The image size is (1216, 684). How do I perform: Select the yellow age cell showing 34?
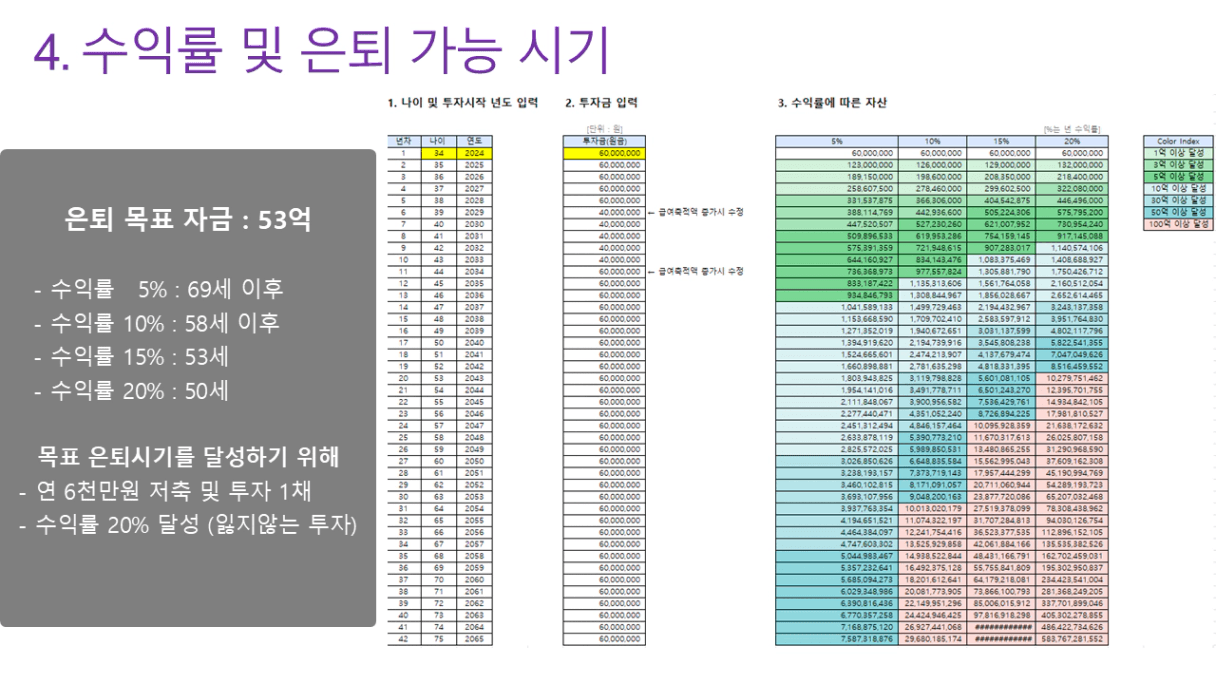coord(439,153)
